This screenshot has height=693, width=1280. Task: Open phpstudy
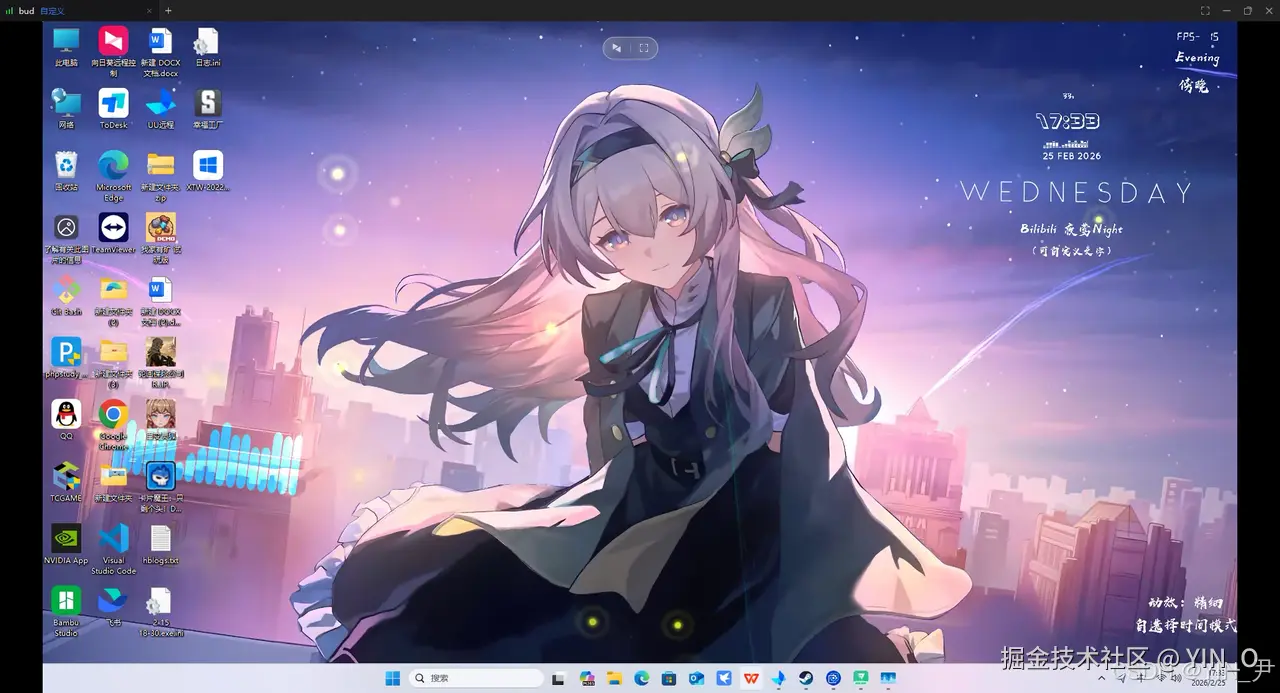click(65, 352)
